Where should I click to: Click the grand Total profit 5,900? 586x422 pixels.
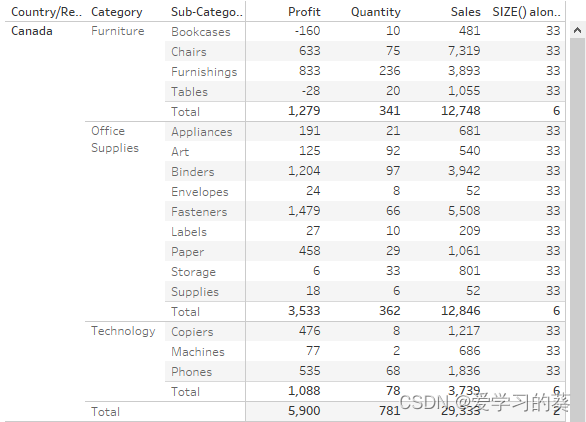pyautogui.click(x=304, y=411)
